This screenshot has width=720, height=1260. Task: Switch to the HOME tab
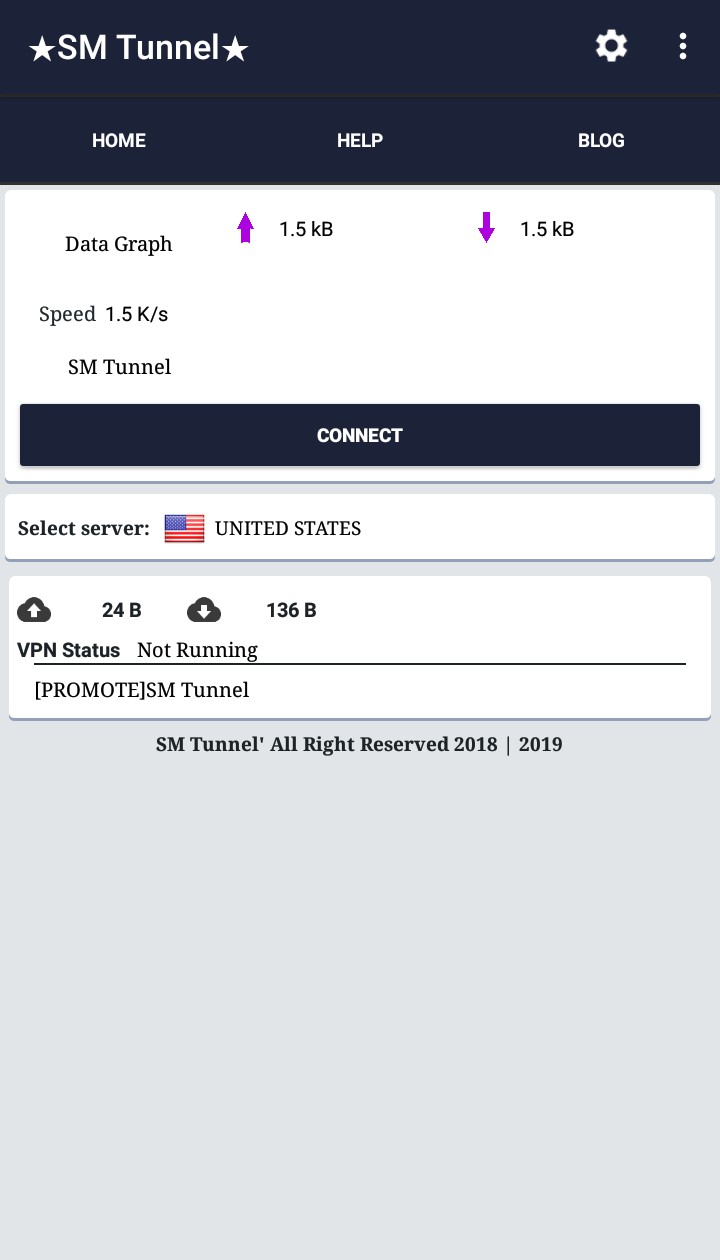tap(119, 141)
